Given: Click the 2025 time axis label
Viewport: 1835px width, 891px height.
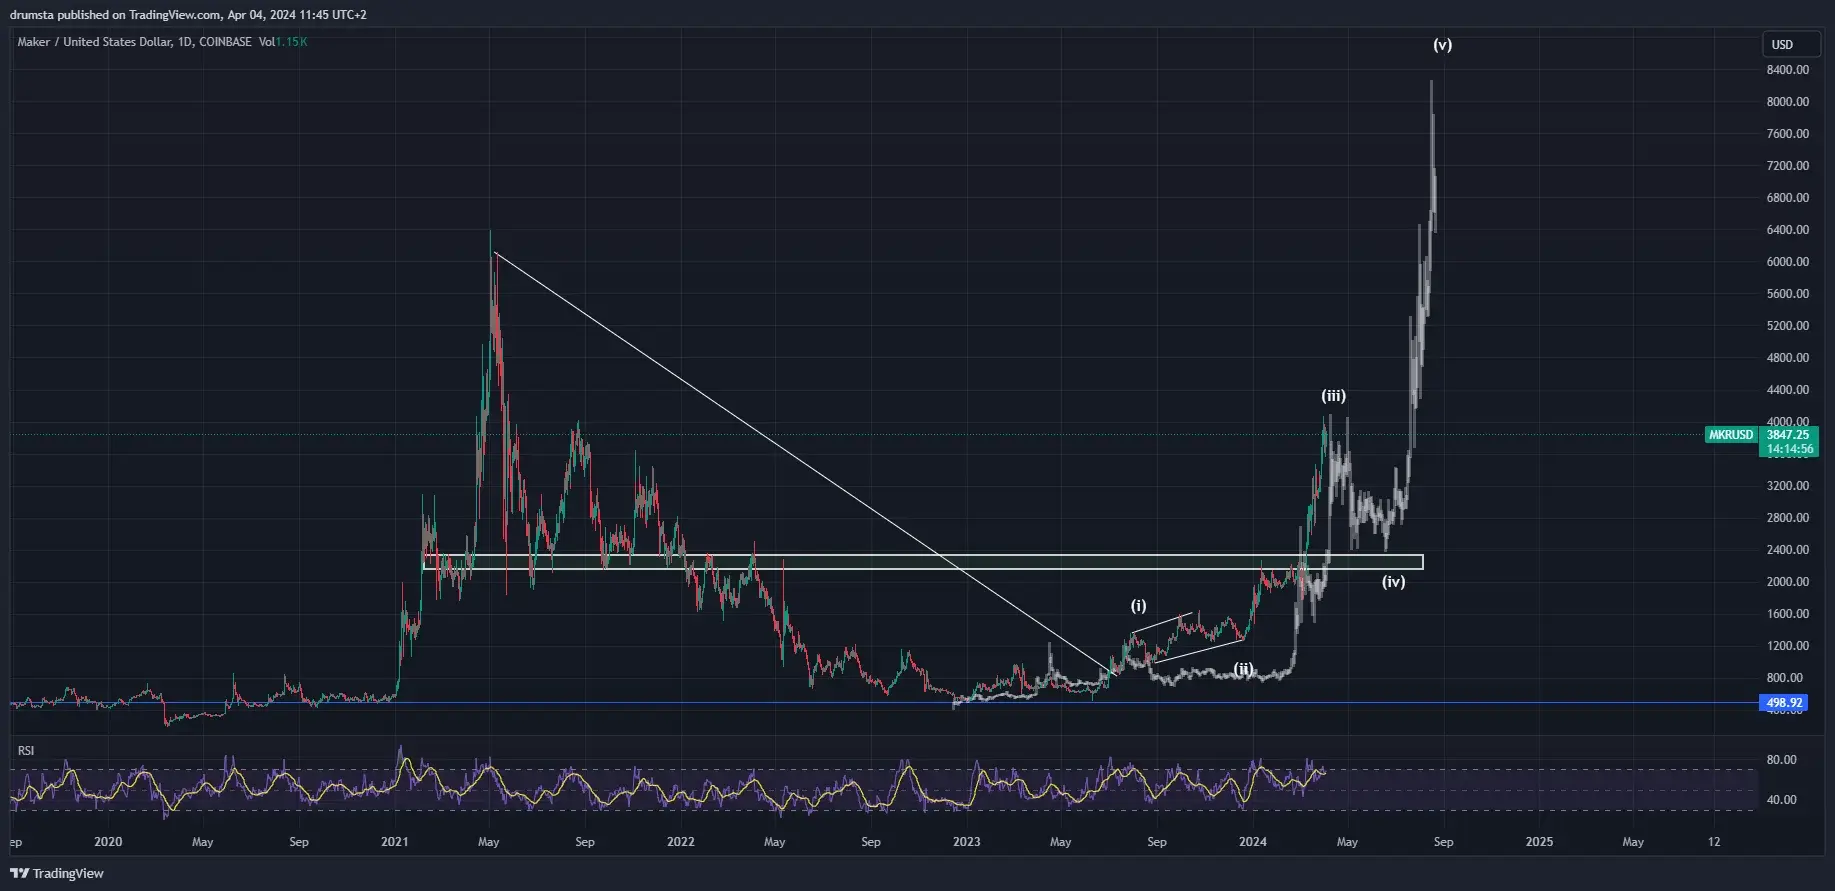Looking at the screenshot, I should (1539, 842).
